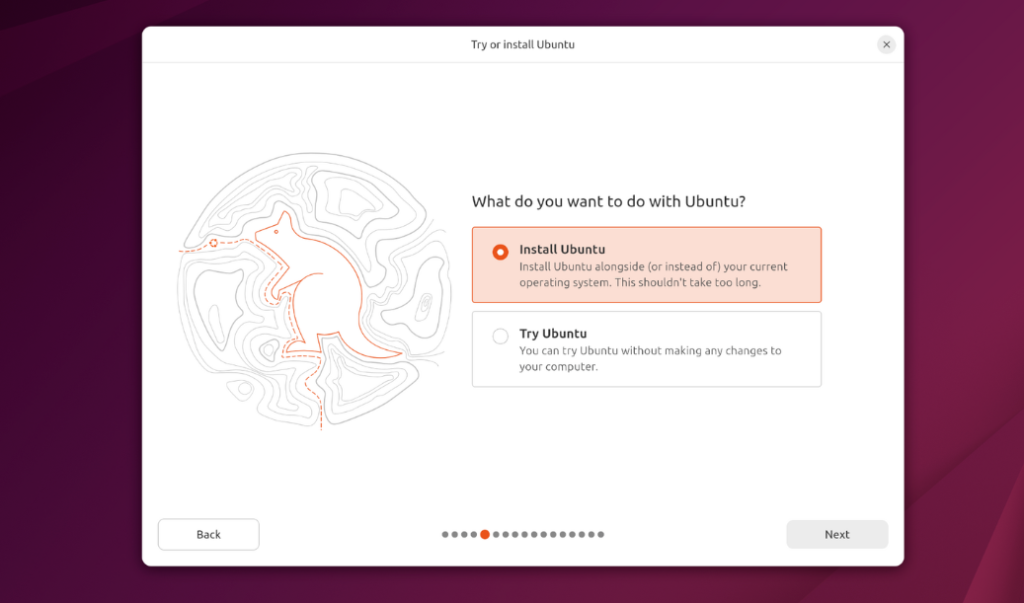Viewport: 1024px width, 603px height.
Task: Select the Try Ubuntu radio button
Action: click(501, 336)
